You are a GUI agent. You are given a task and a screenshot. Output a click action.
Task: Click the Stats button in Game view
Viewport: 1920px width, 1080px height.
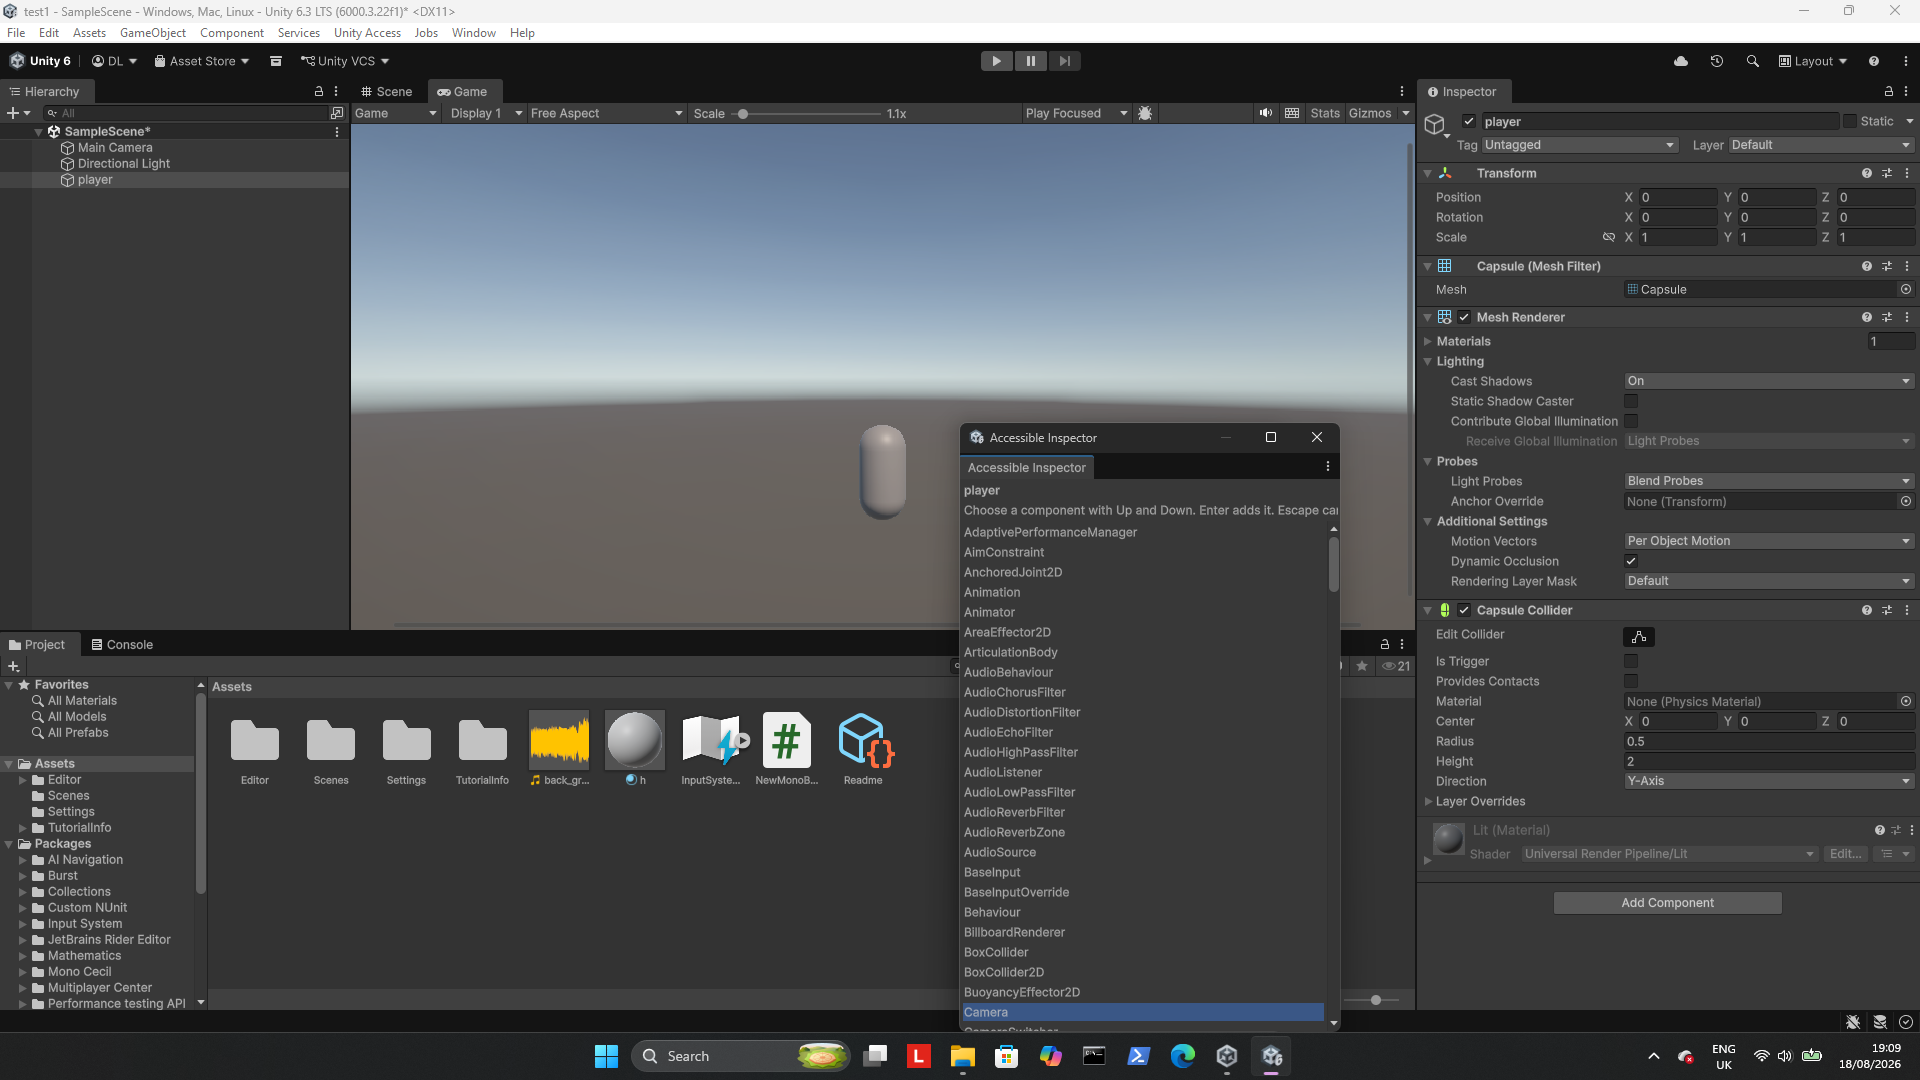click(x=1325, y=113)
